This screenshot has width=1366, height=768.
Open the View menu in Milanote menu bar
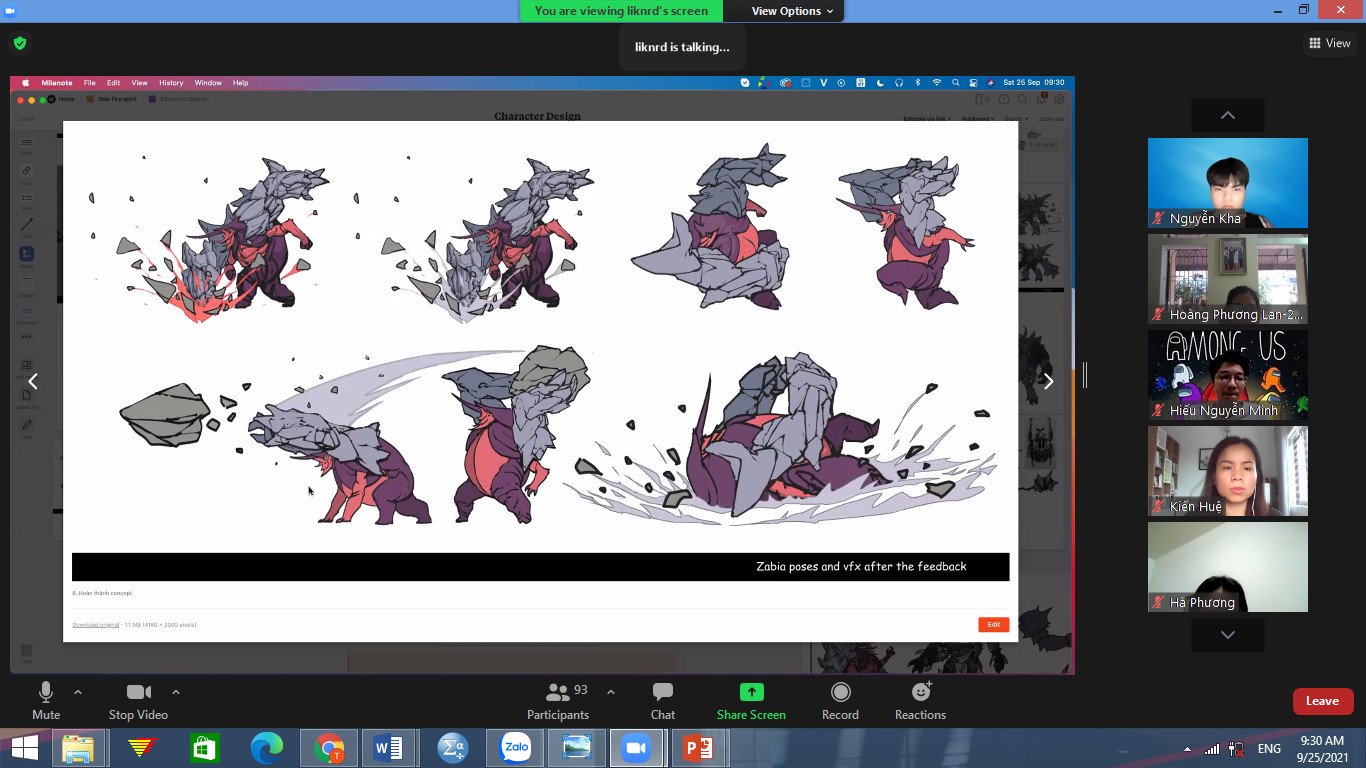coord(140,83)
